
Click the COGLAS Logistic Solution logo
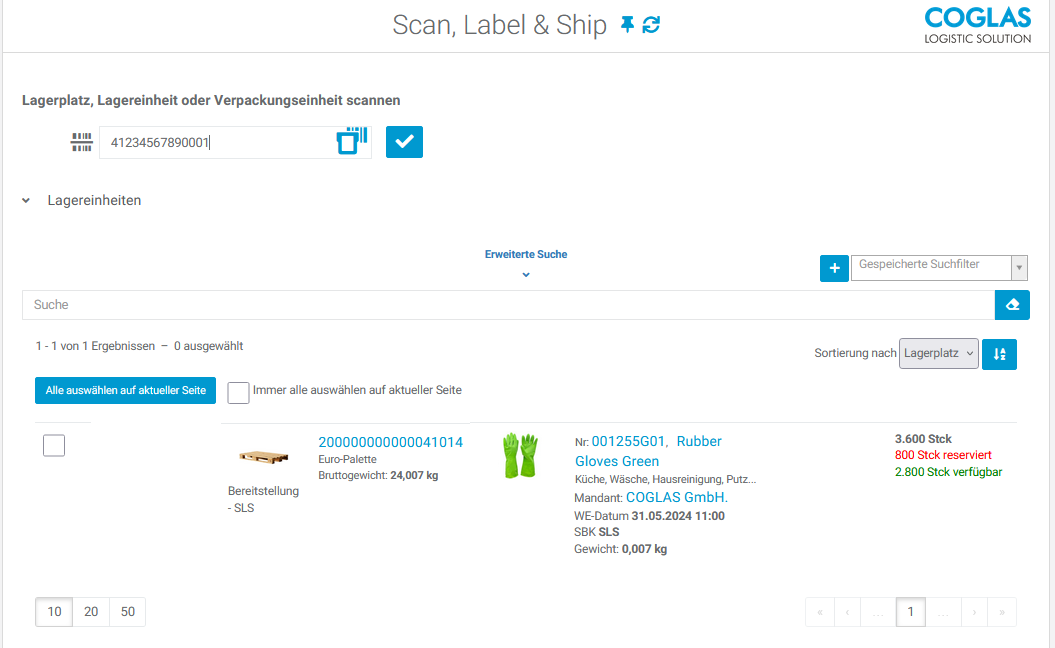coord(977,26)
